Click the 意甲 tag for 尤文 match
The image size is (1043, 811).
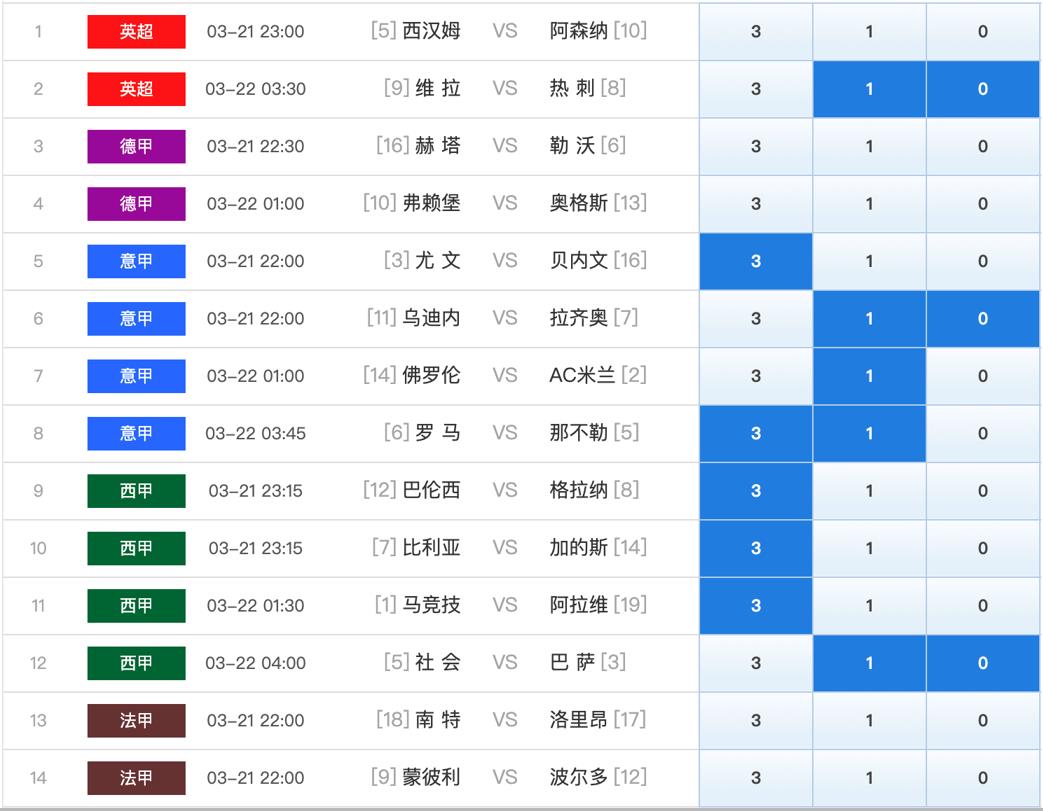pos(136,261)
